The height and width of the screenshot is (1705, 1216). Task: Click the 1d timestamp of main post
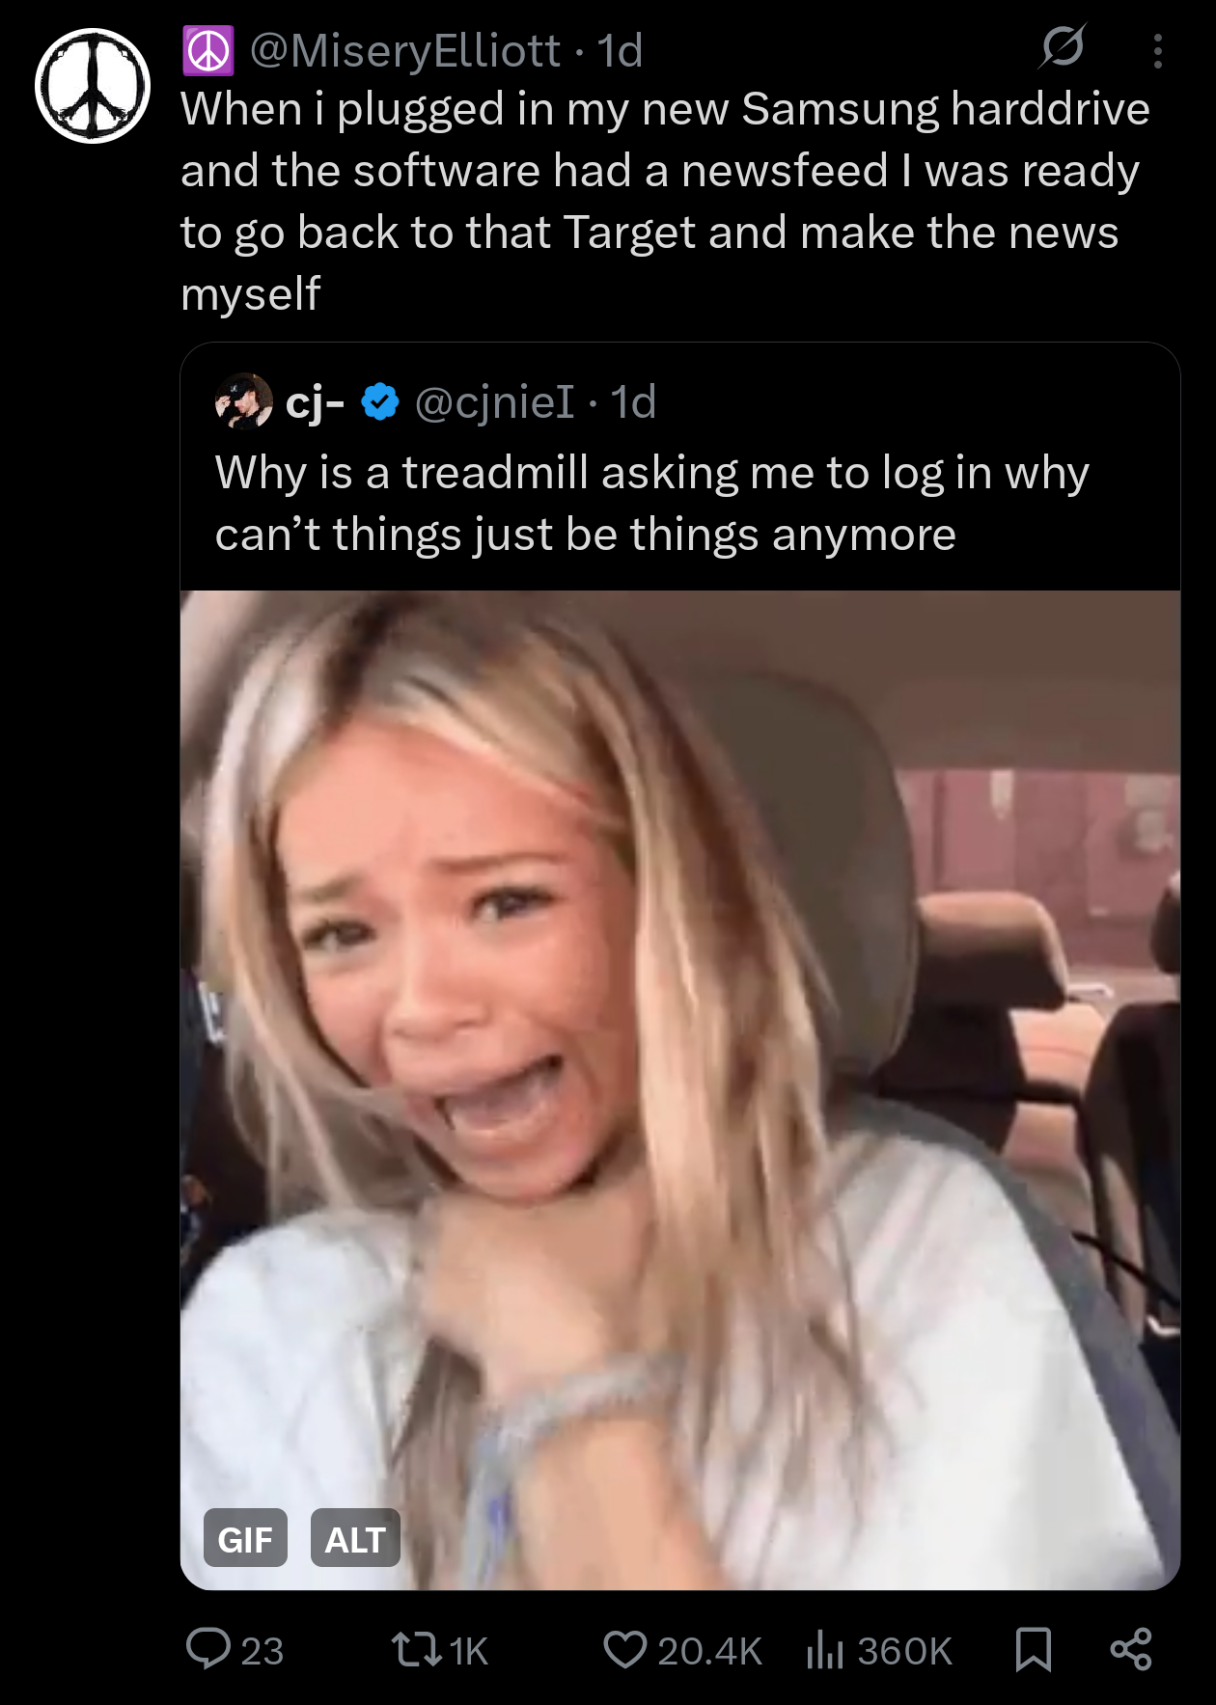click(620, 51)
